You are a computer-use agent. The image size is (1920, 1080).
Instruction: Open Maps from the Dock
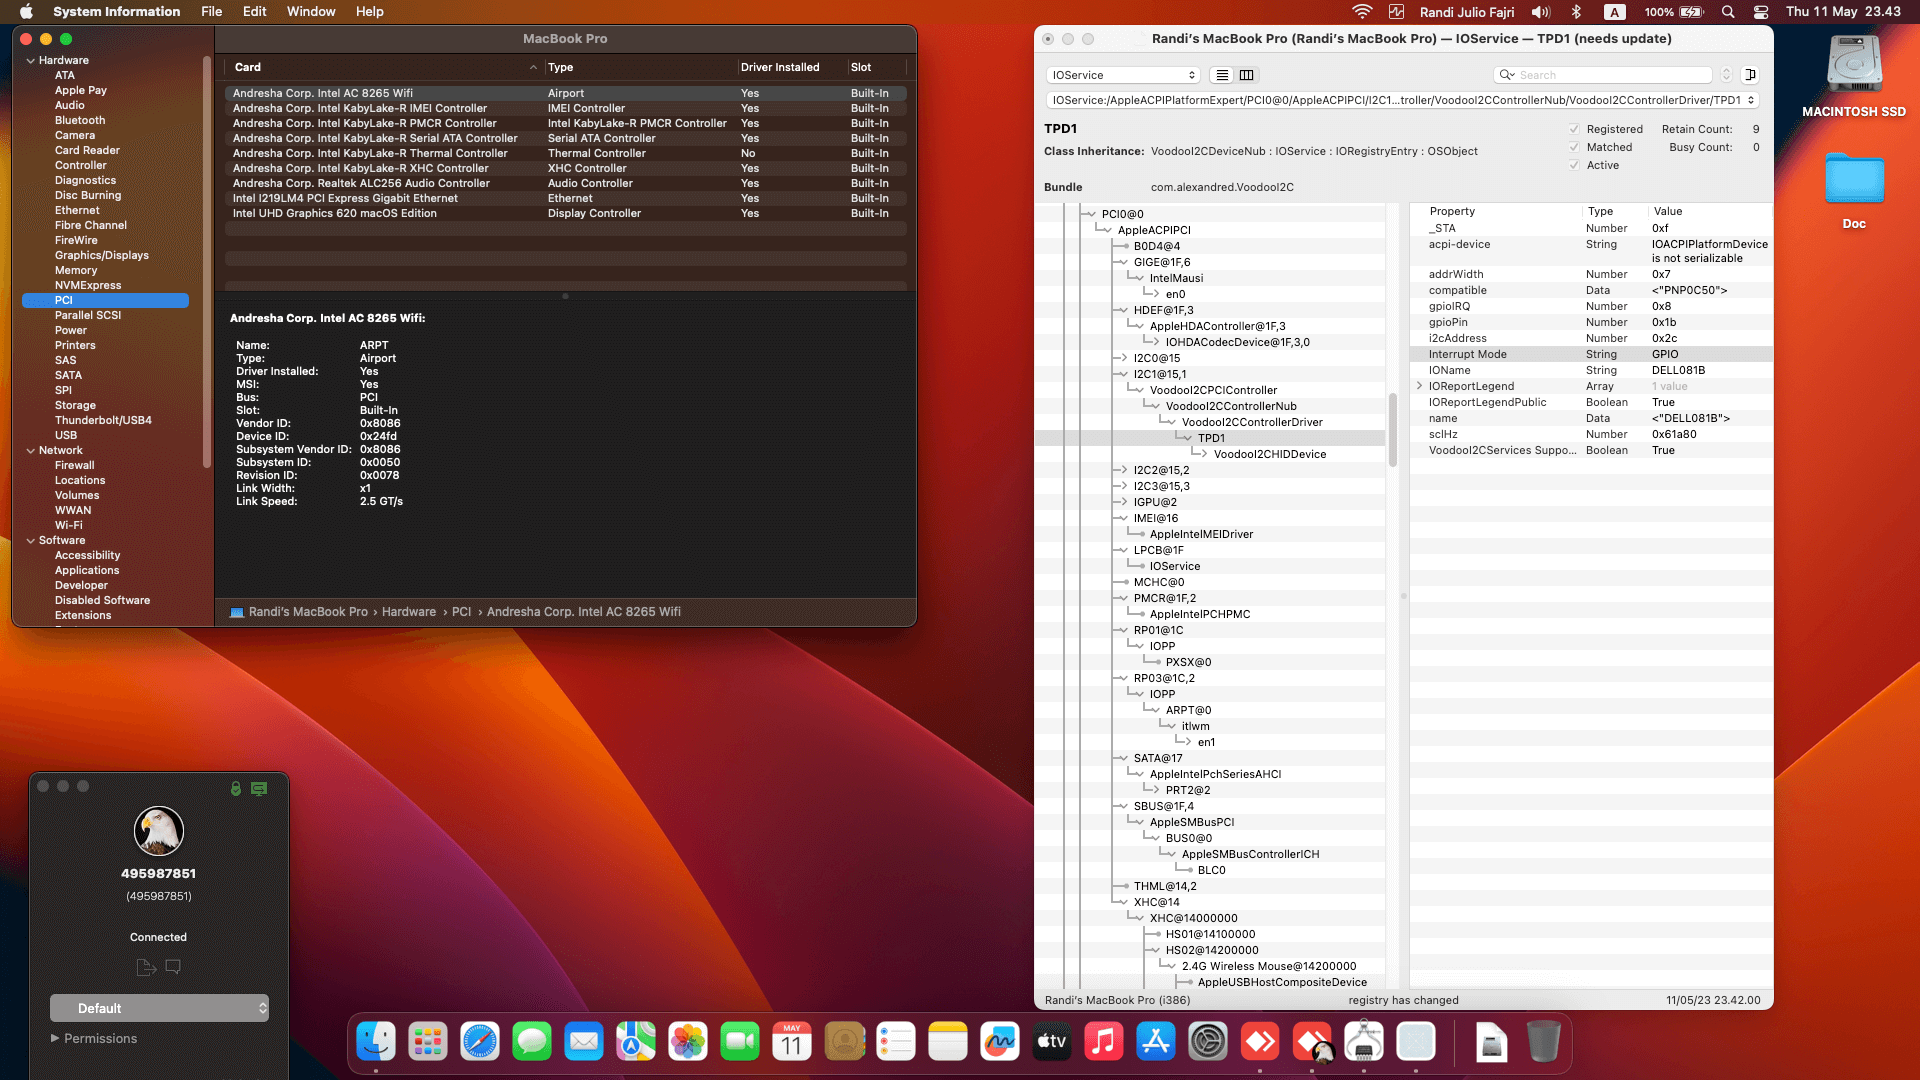[636, 1043]
